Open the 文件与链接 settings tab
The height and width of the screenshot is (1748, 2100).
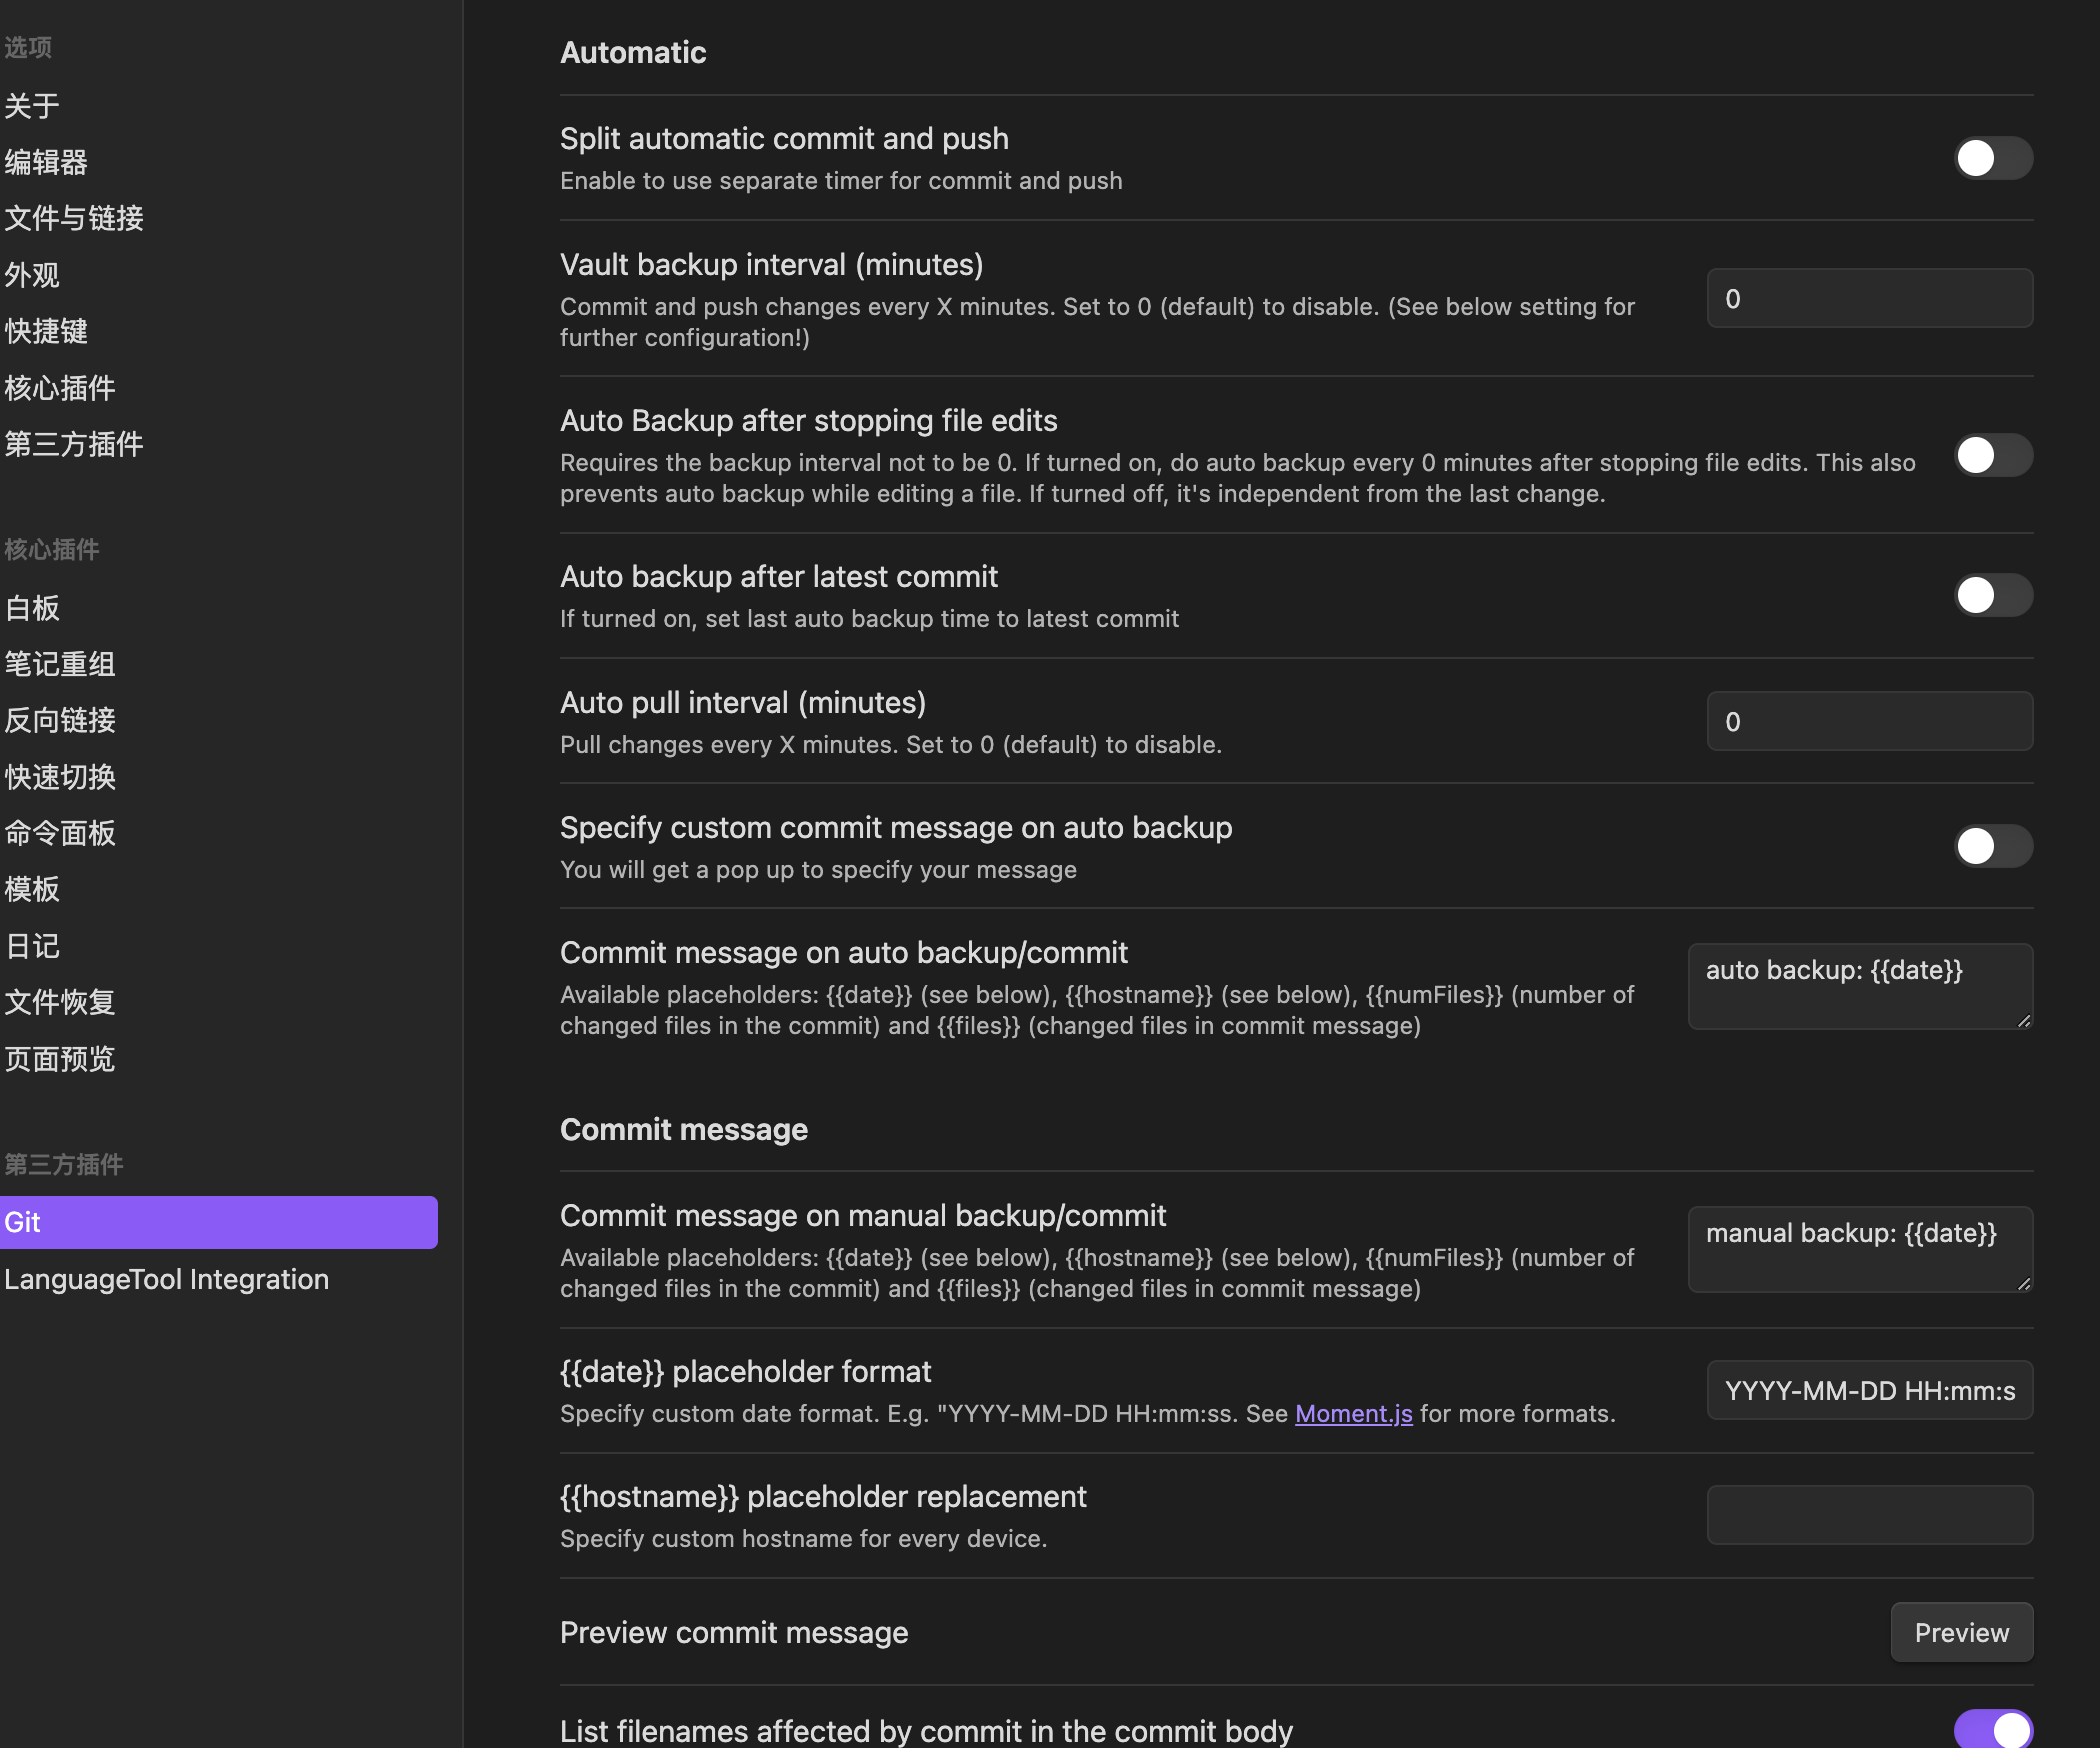coord(74,218)
